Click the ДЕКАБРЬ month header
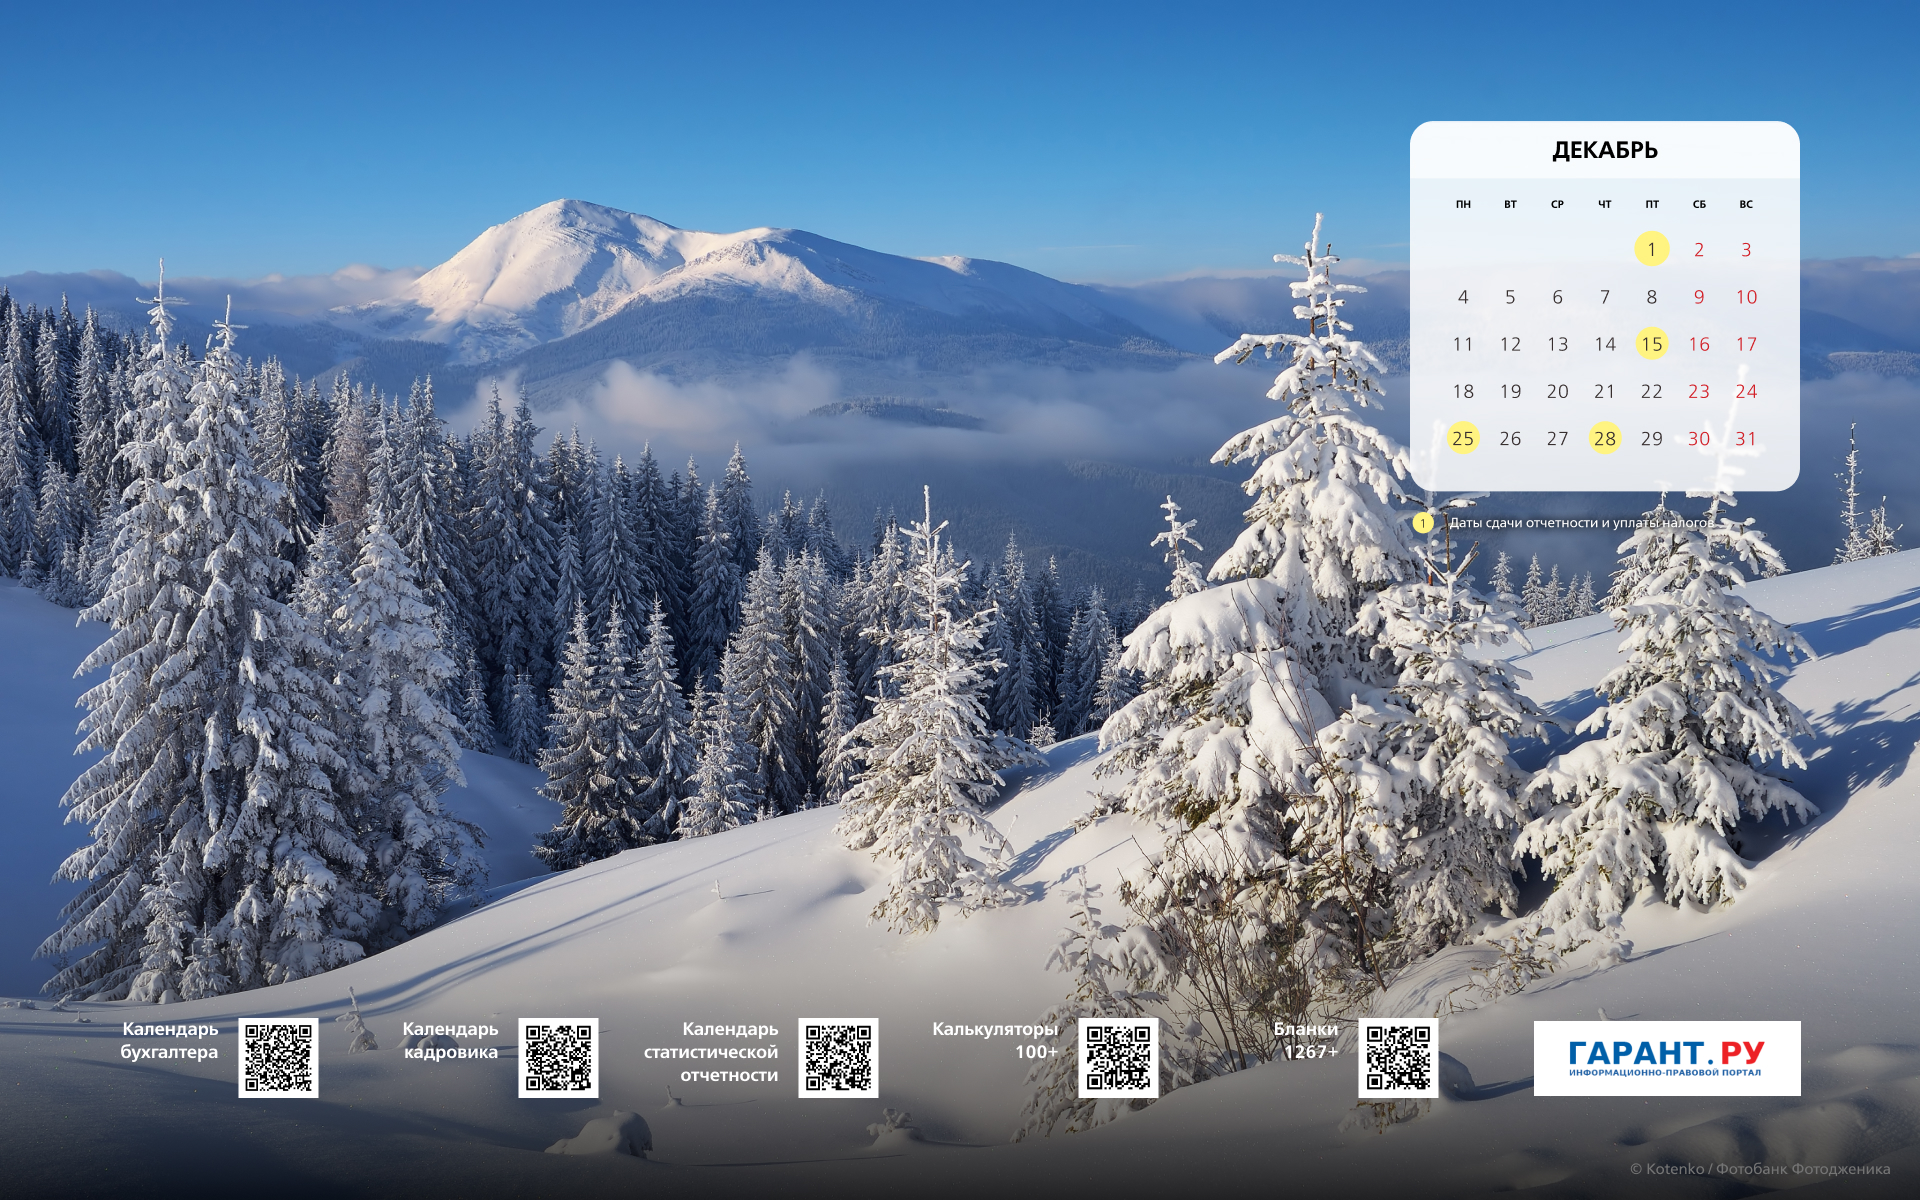 [1604, 150]
